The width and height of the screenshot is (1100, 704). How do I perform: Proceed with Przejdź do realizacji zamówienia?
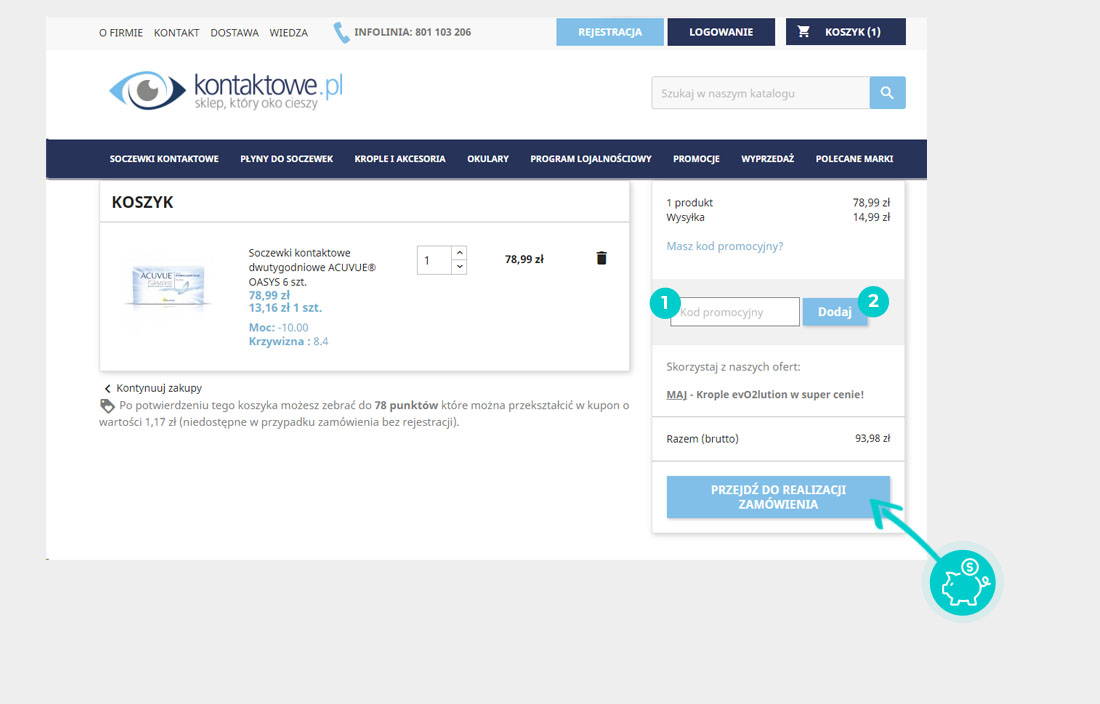(778, 497)
